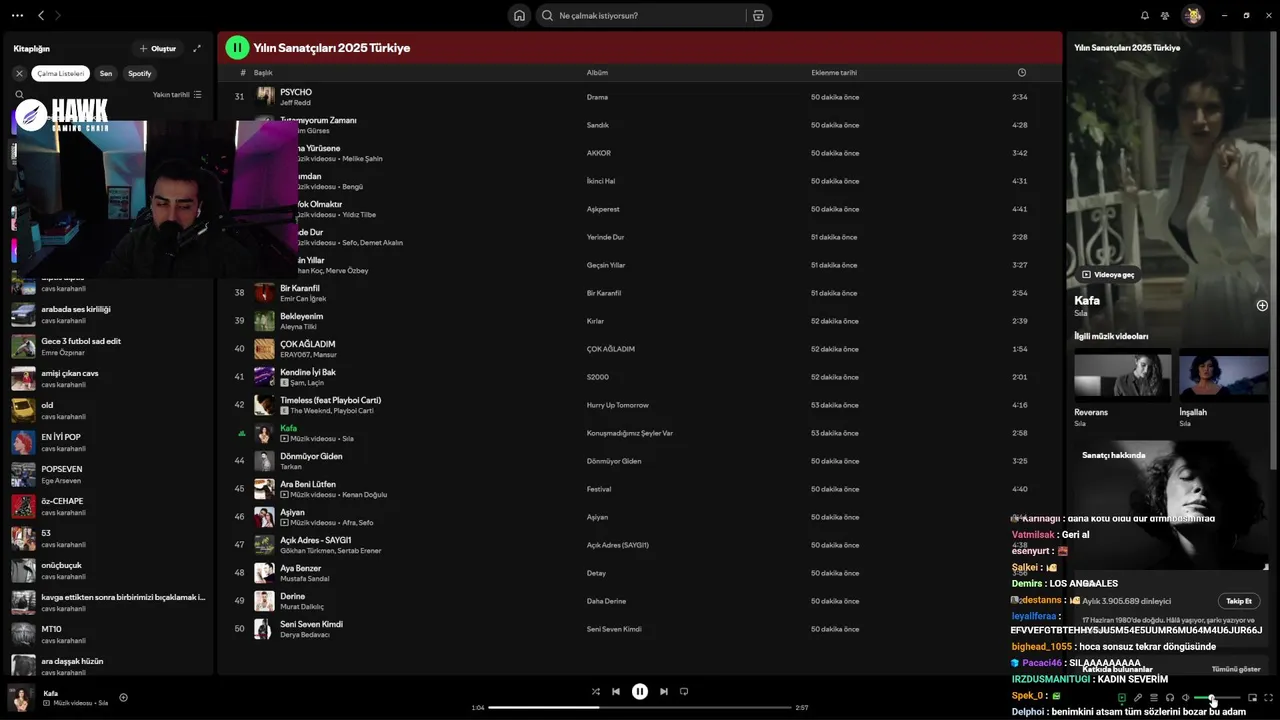Open the profile avatar menu
The image size is (1280, 720).
pyautogui.click(x=1192, y=15)
